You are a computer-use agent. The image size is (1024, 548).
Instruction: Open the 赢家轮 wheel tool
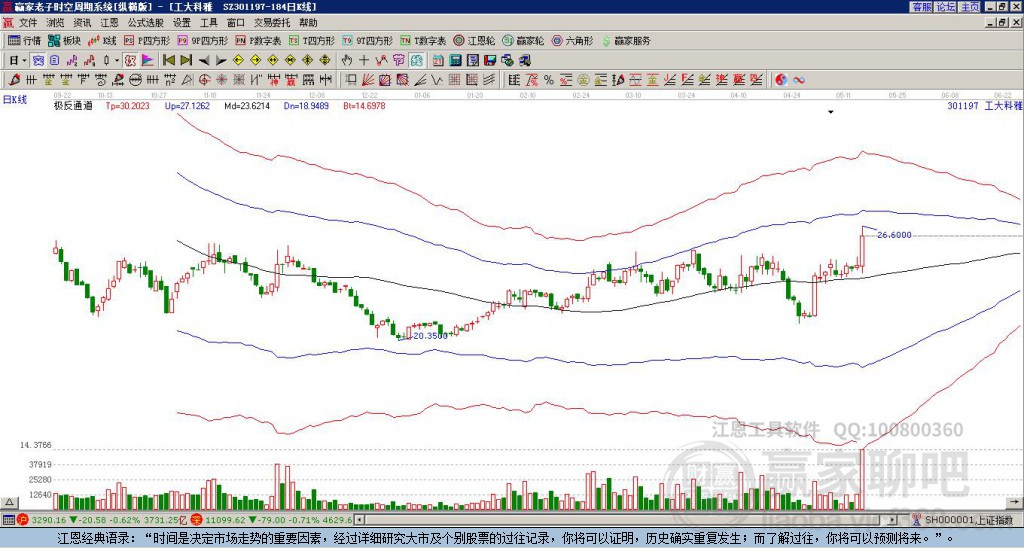(523, 40)
